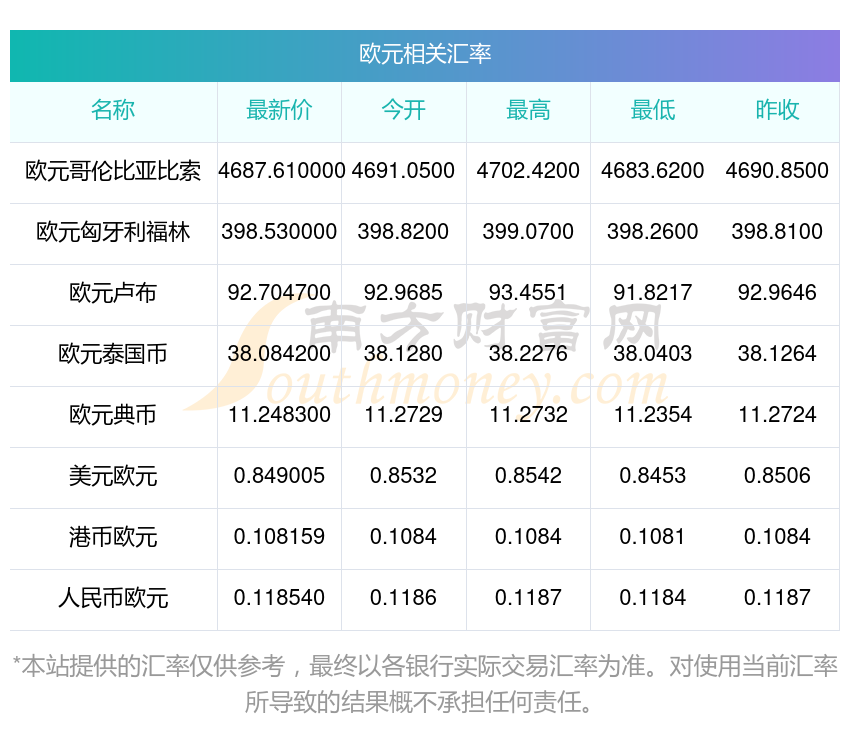Click high value 93.4551

pos(528,293)
